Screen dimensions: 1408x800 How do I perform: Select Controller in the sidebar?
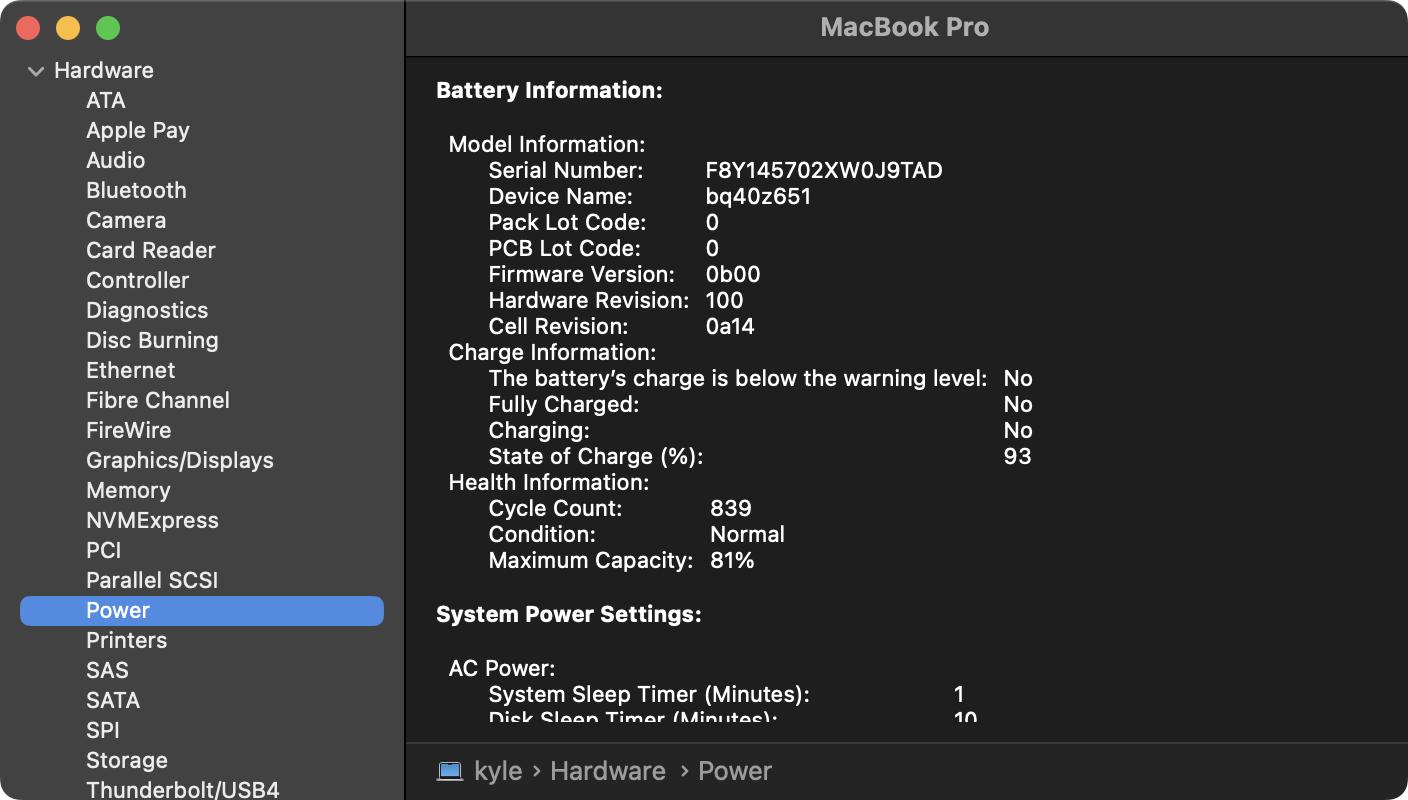tap(137, 280)
